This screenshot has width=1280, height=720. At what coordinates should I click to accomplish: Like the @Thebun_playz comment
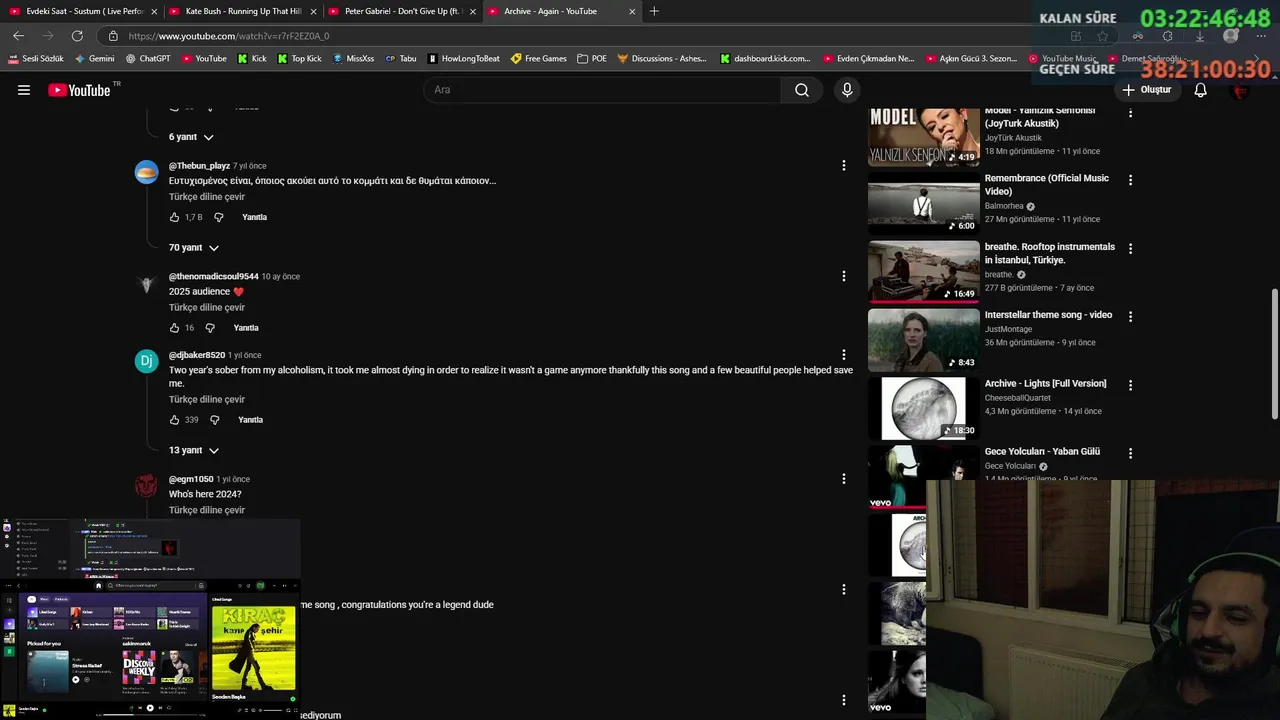click(175, 217)
